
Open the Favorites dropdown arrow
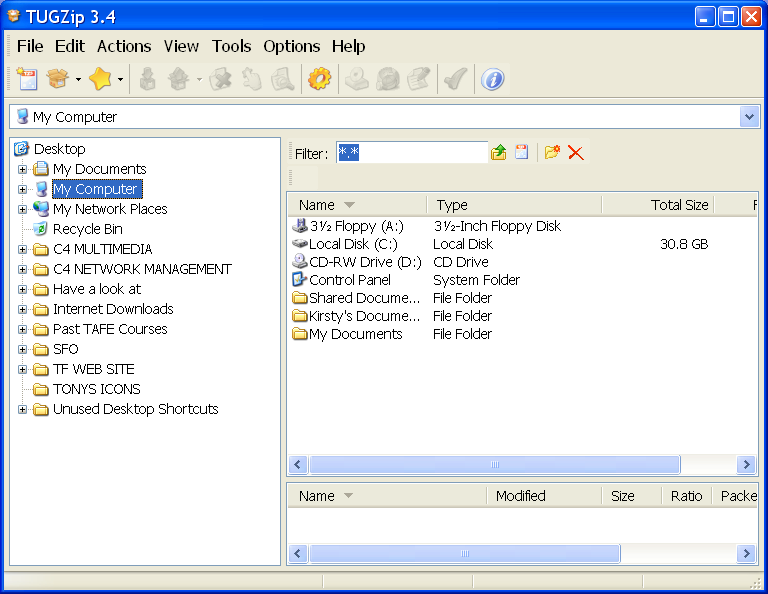120,79
